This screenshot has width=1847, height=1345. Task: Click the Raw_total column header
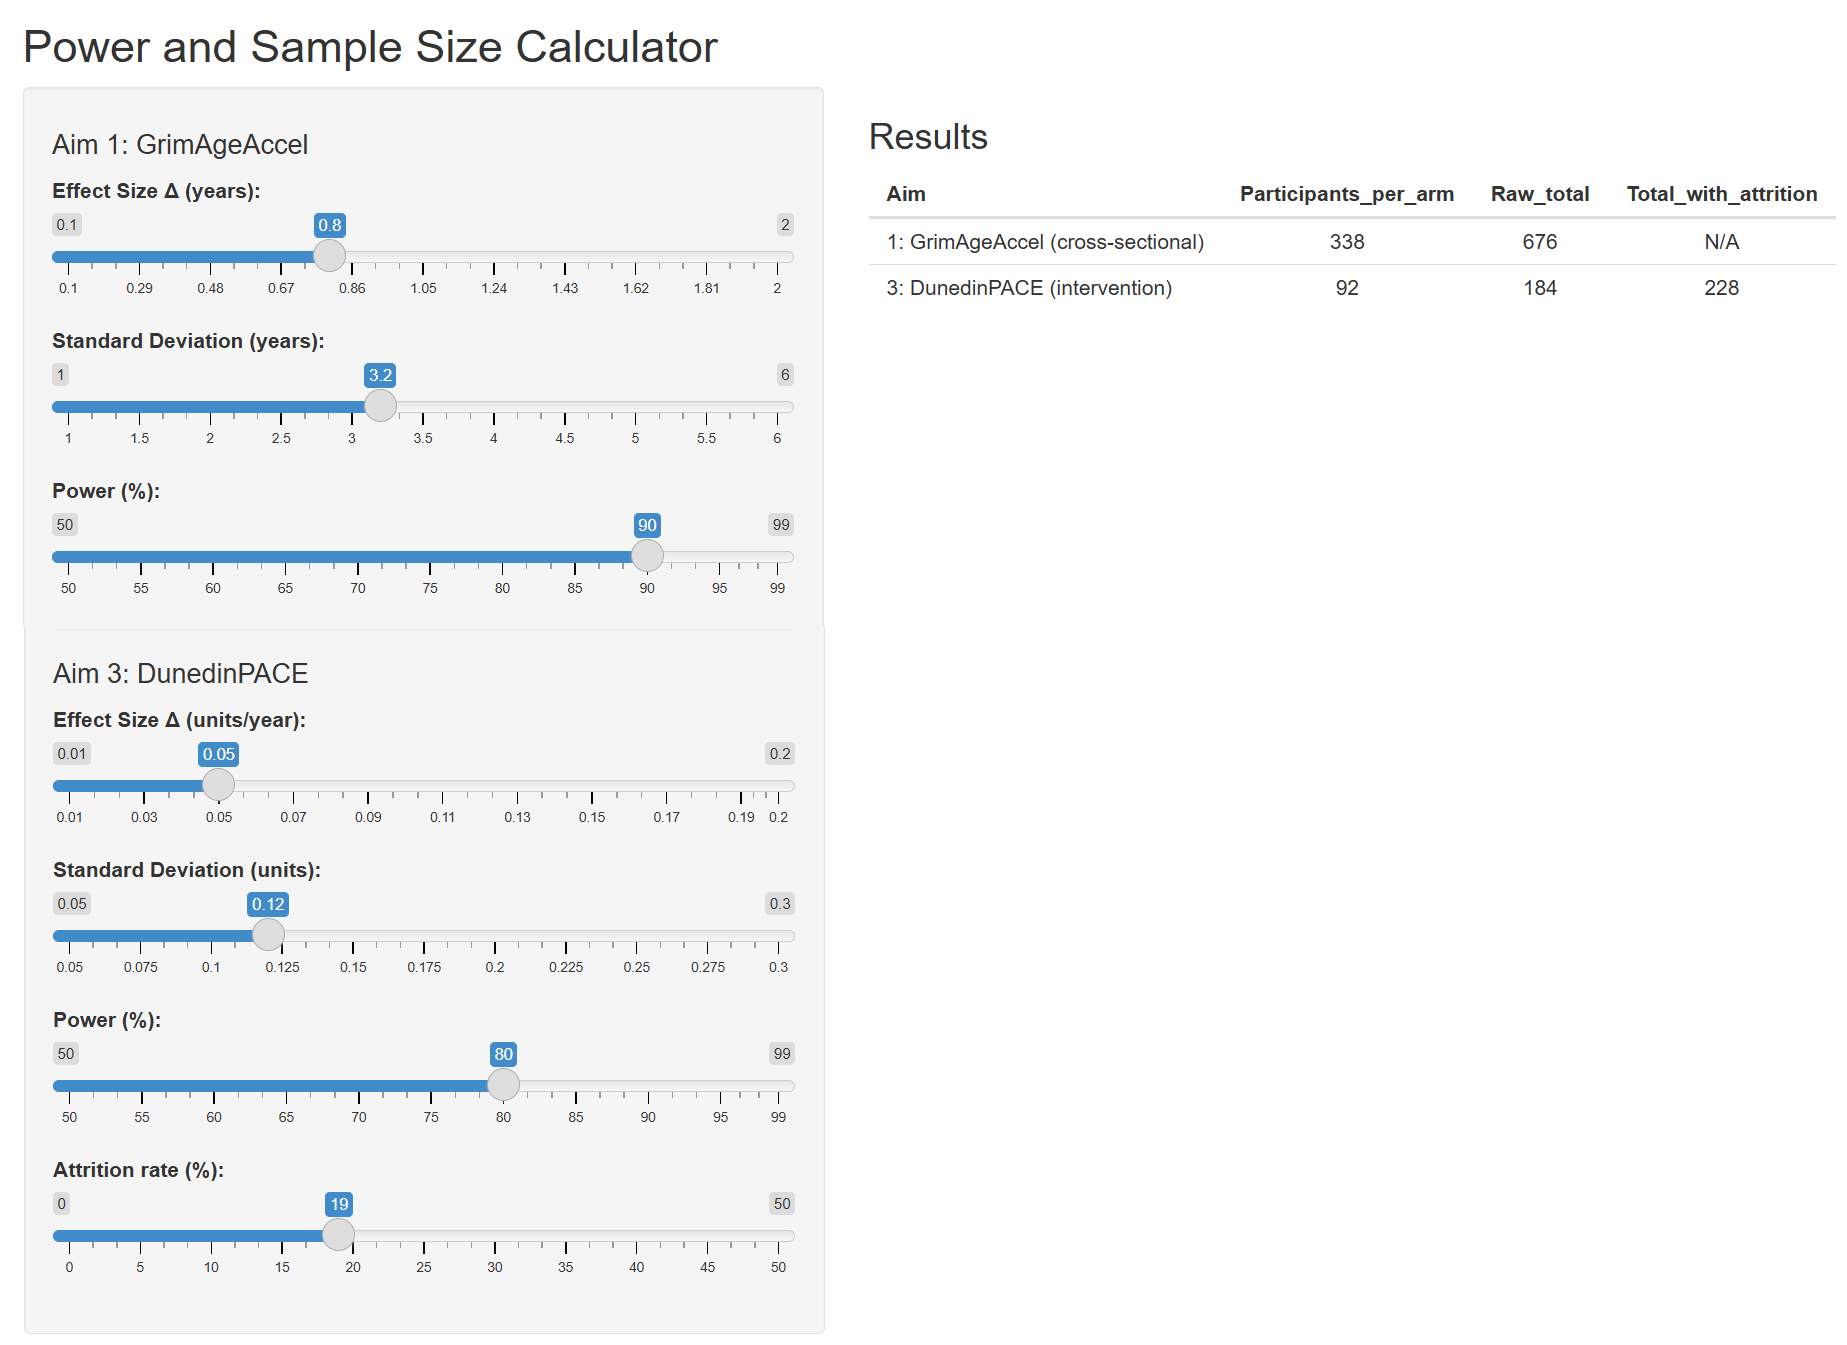1539,194
